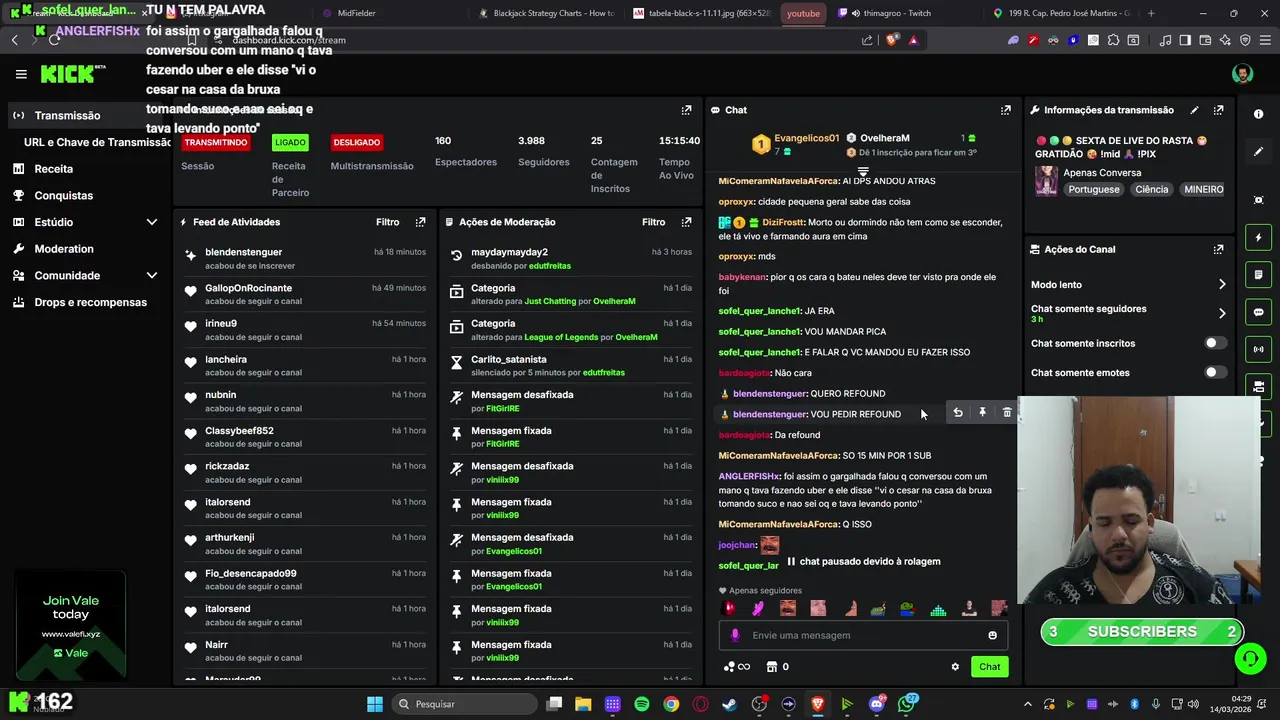1280x720 pixels.
Task: Collapse the chat leaderboard arrow
Action: [863, 172]
